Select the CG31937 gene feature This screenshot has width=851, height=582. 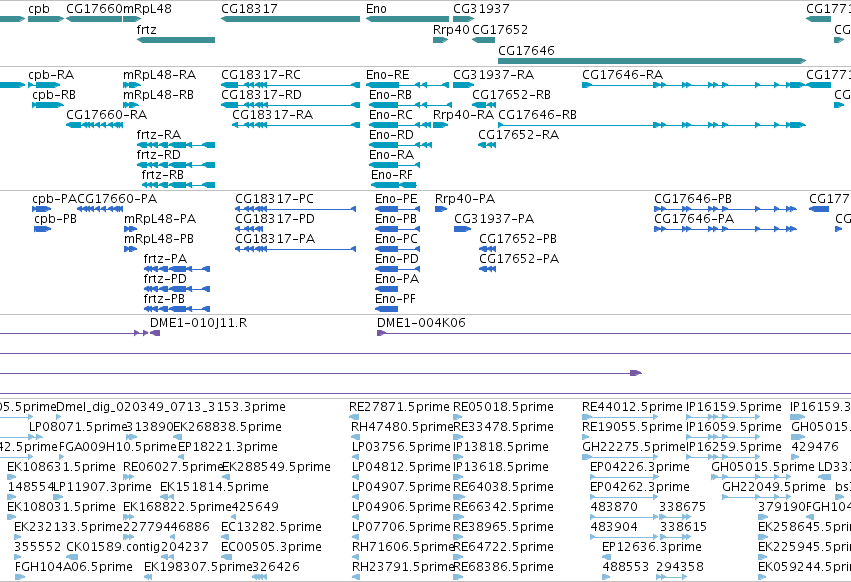(463, 19)
